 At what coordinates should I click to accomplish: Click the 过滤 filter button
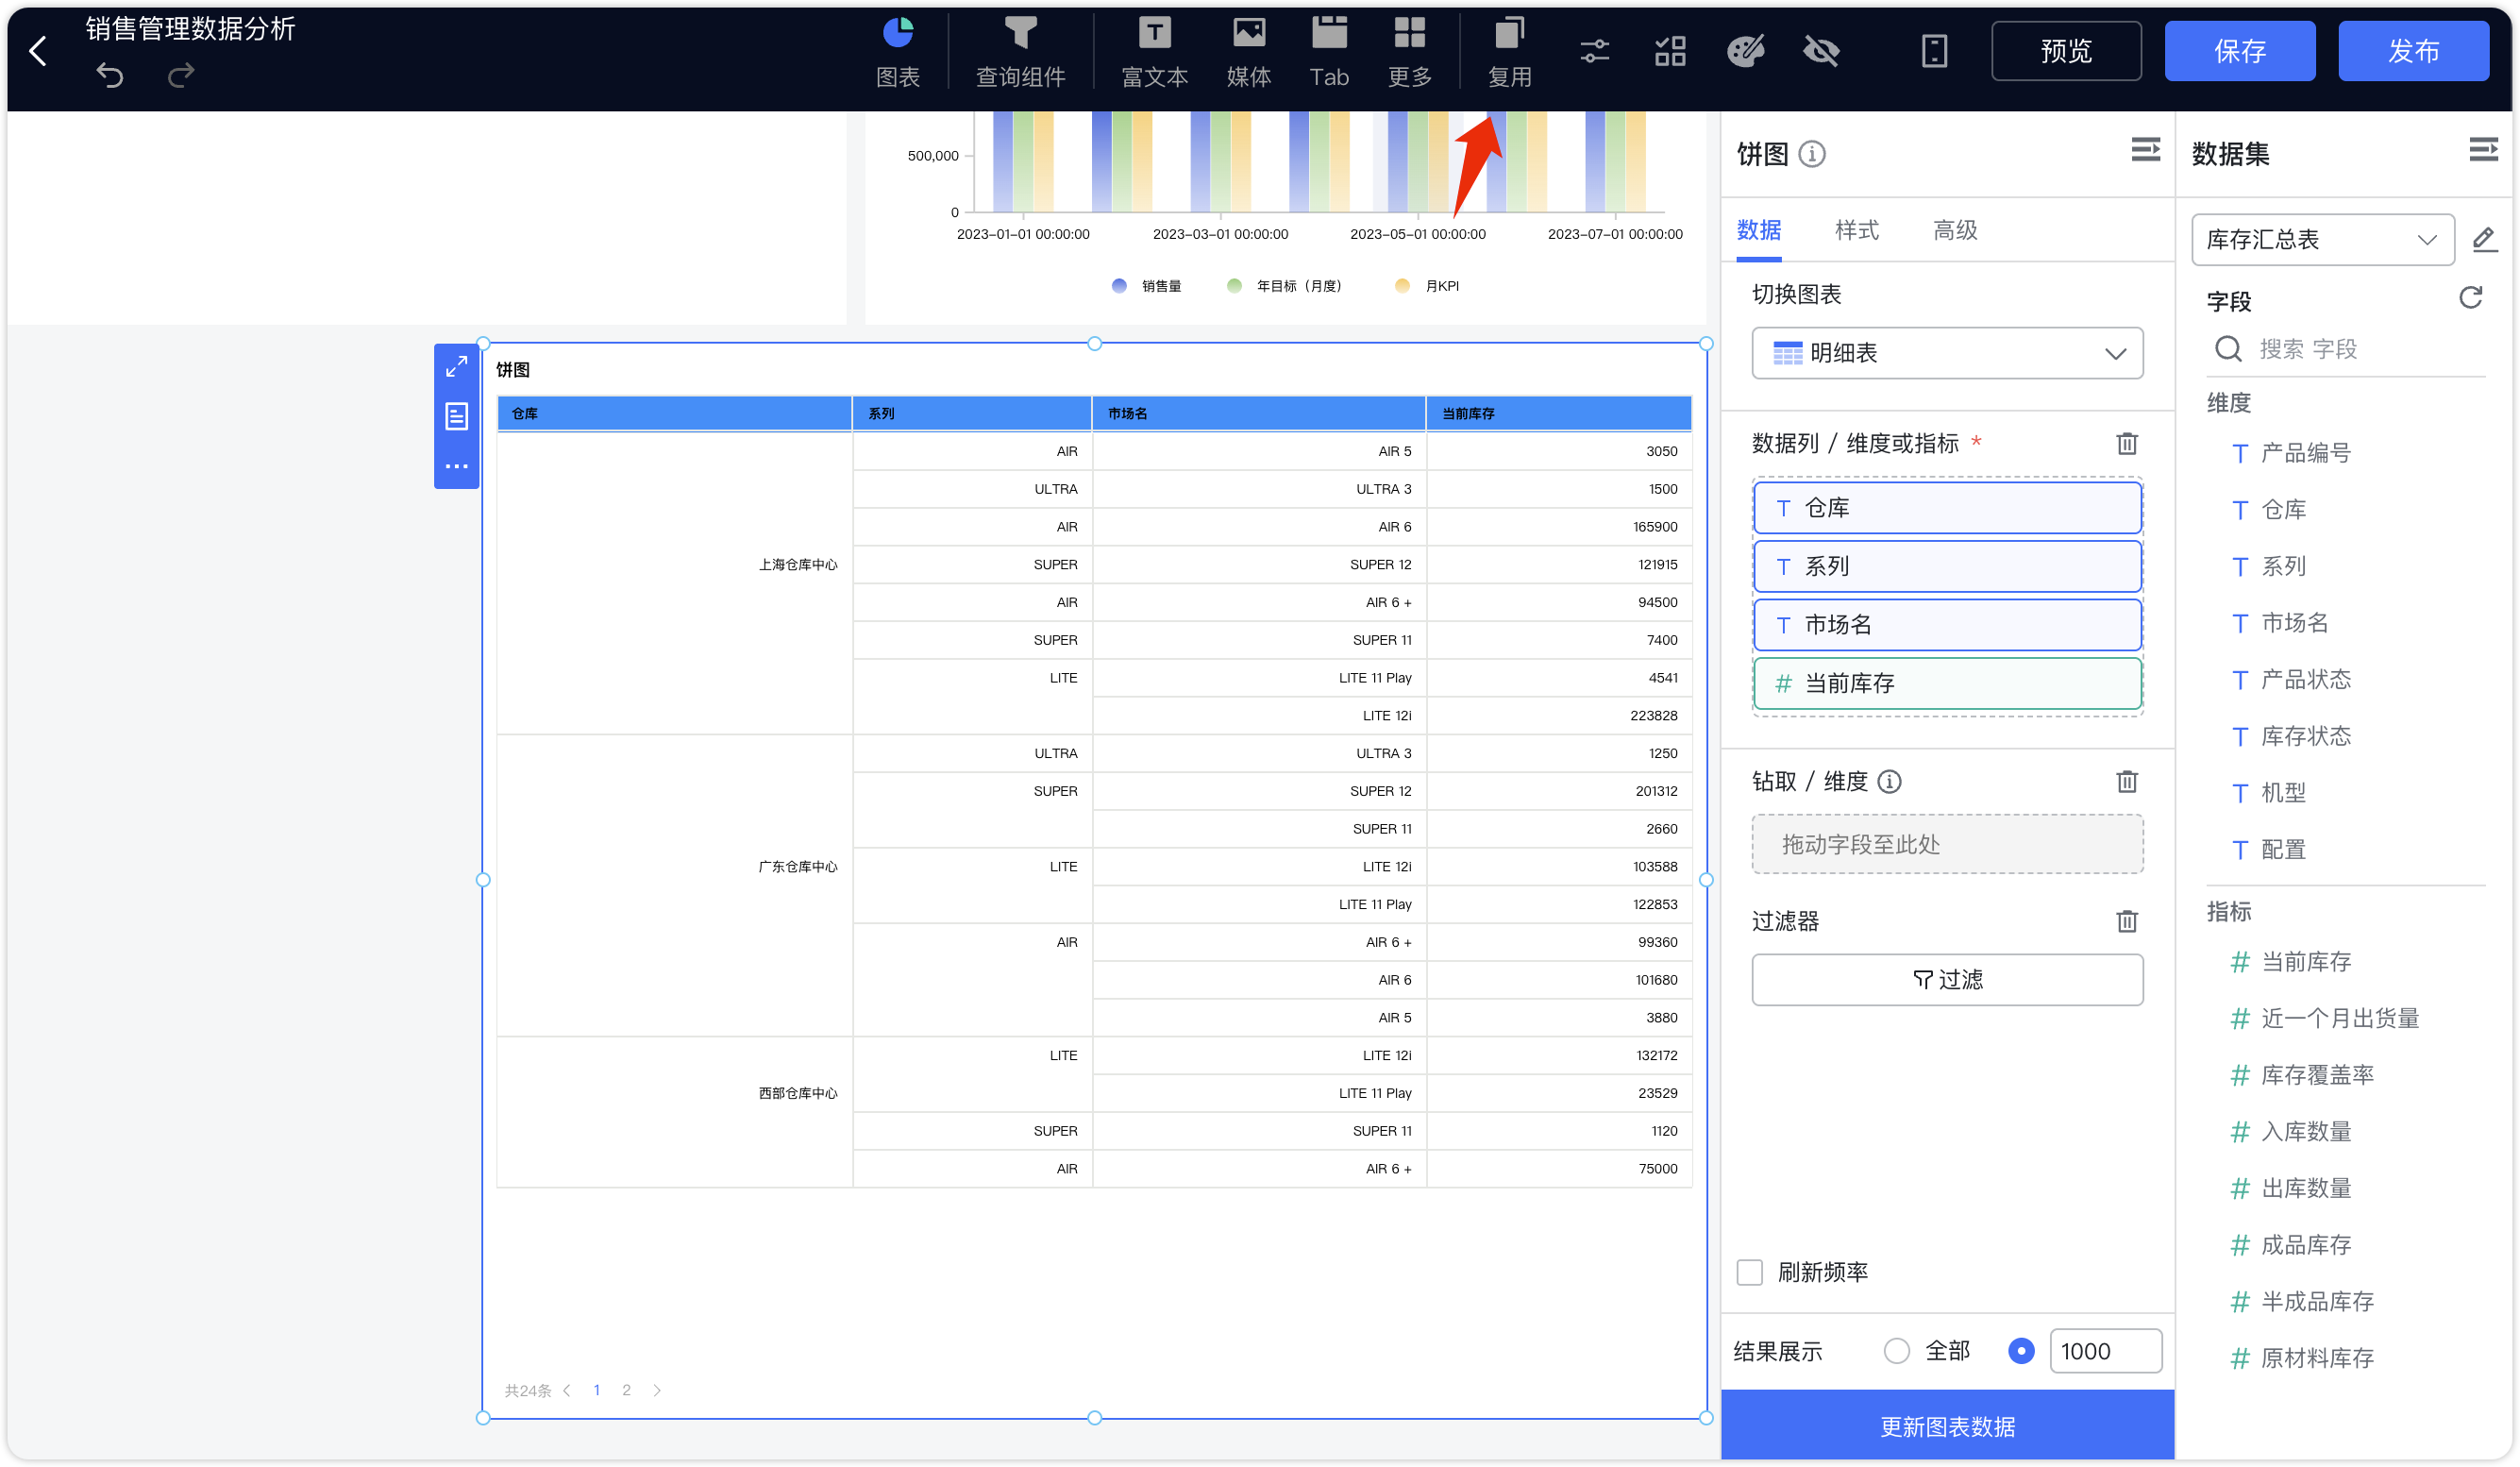(x=1946, y=979)
